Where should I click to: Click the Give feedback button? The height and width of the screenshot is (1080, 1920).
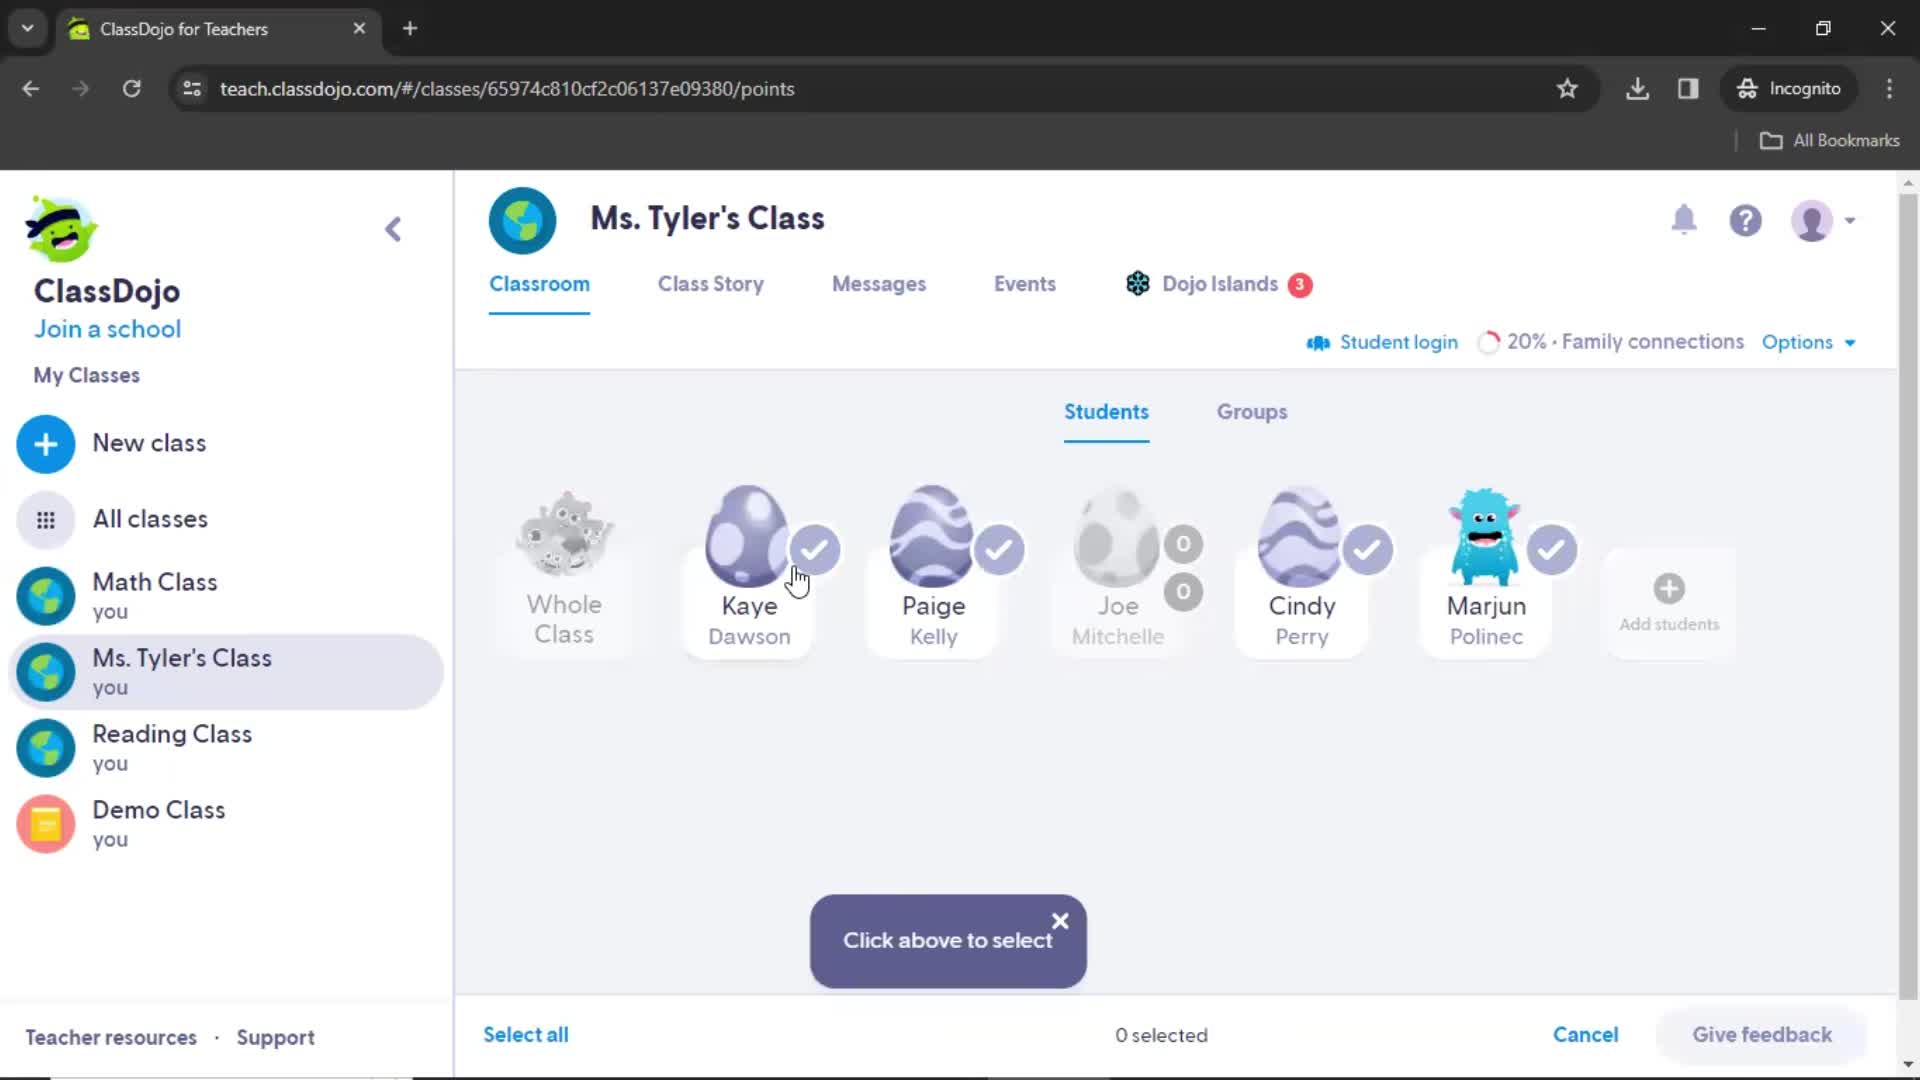click(1762, 1034)
